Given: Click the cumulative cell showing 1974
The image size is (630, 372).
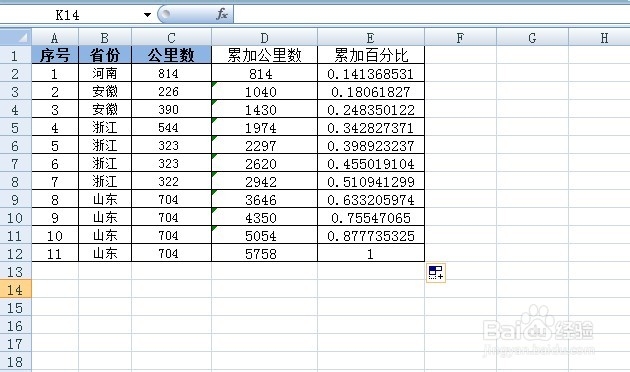Looking at the screenshot, I should pyautogui.click(x=264, y=127).
